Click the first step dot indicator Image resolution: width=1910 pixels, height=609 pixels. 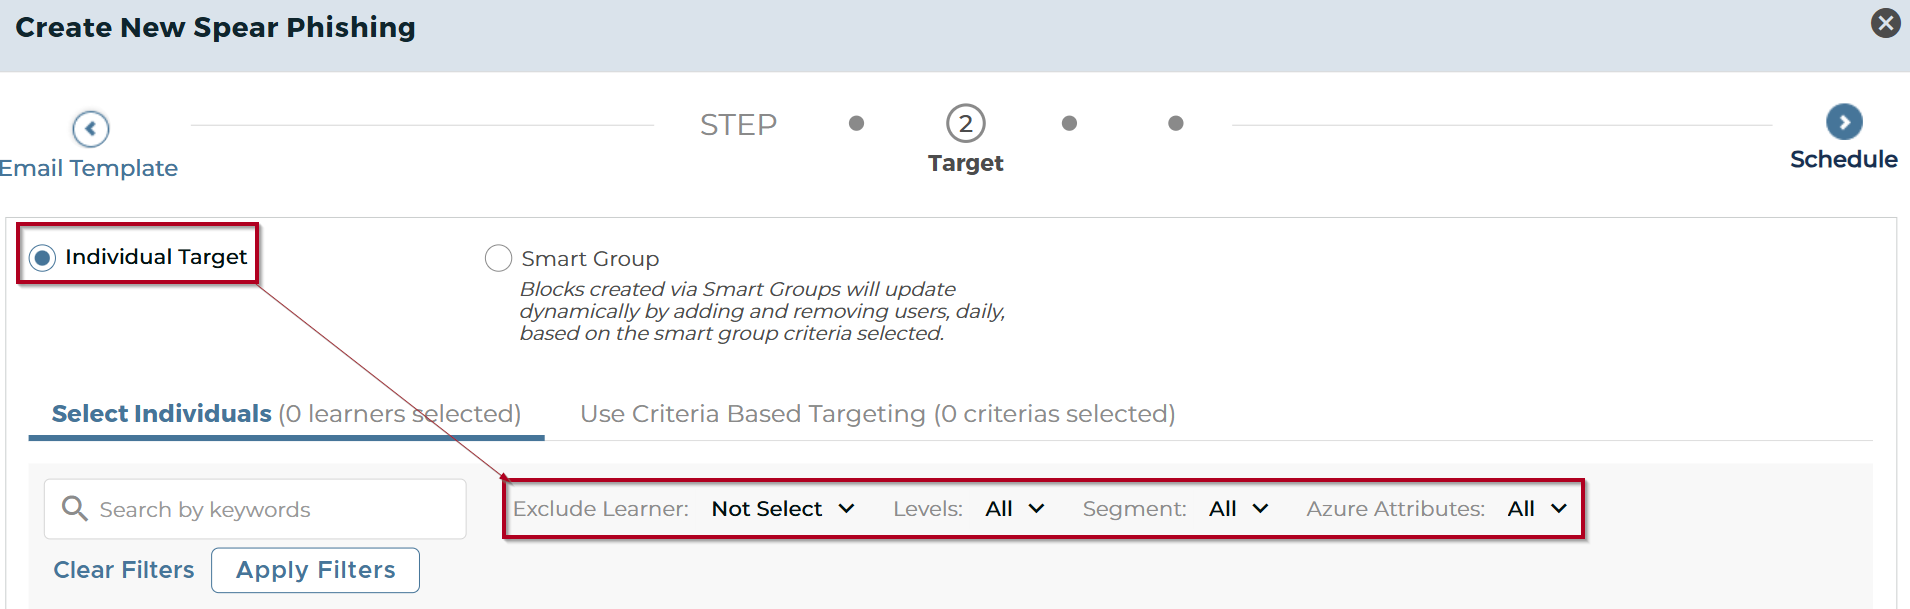pos(856,123)
